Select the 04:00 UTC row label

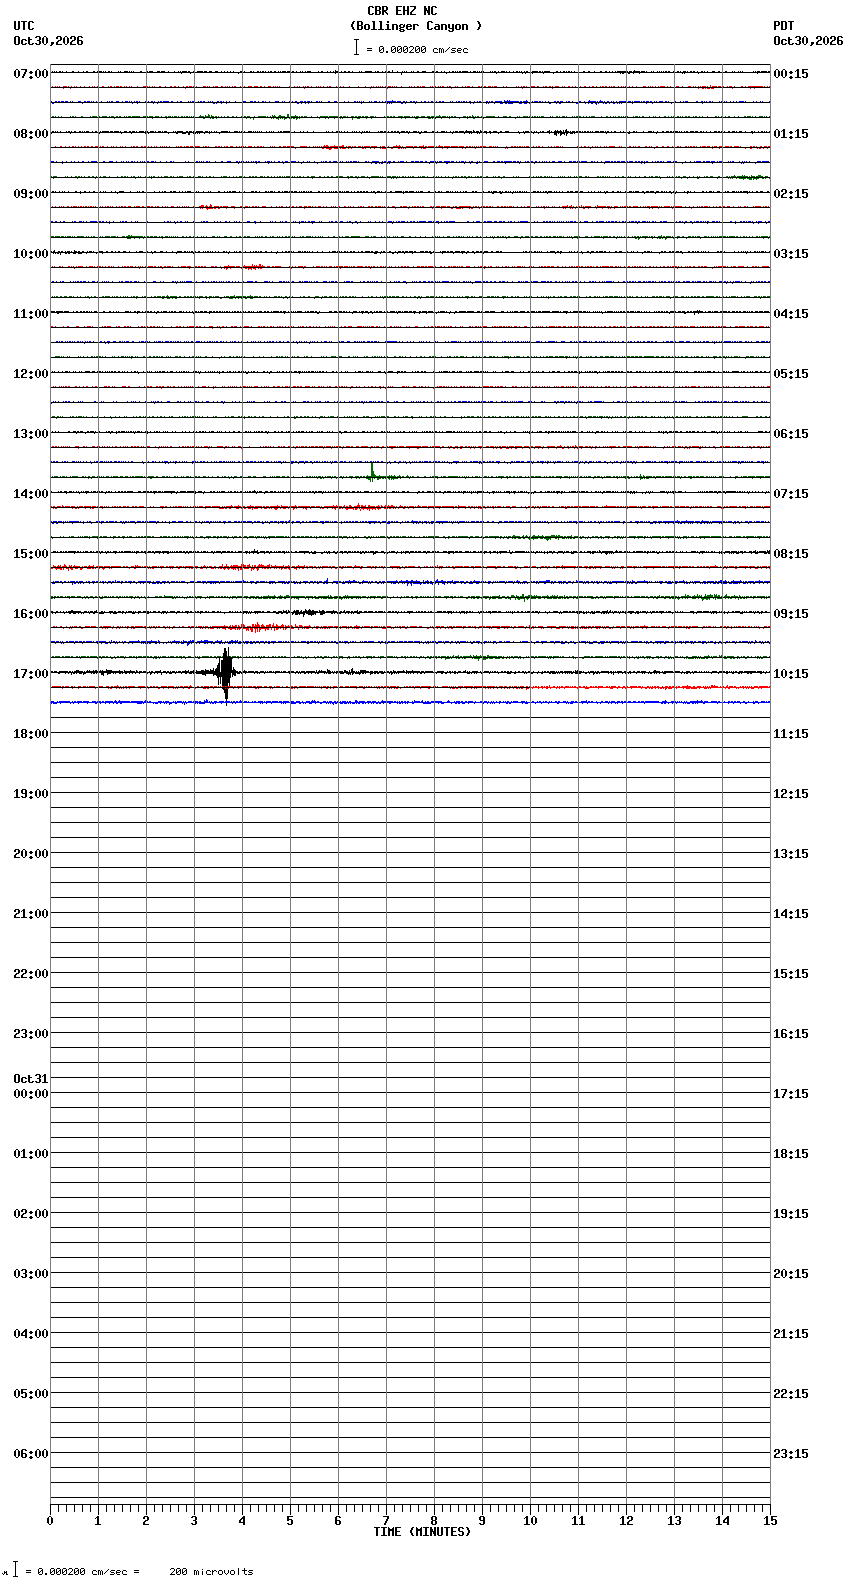point(31,1334)
